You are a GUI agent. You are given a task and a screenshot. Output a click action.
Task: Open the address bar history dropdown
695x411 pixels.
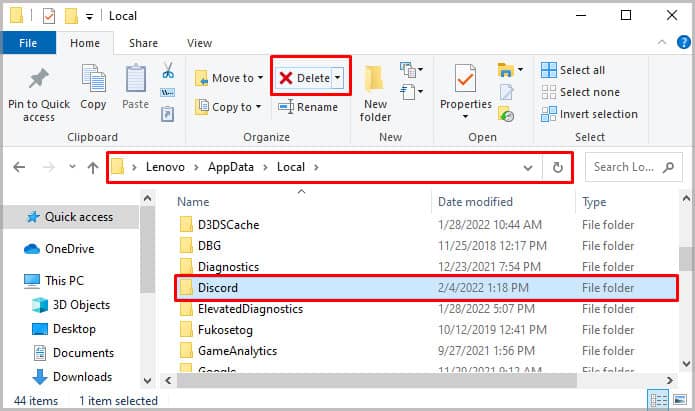point(527,168)
